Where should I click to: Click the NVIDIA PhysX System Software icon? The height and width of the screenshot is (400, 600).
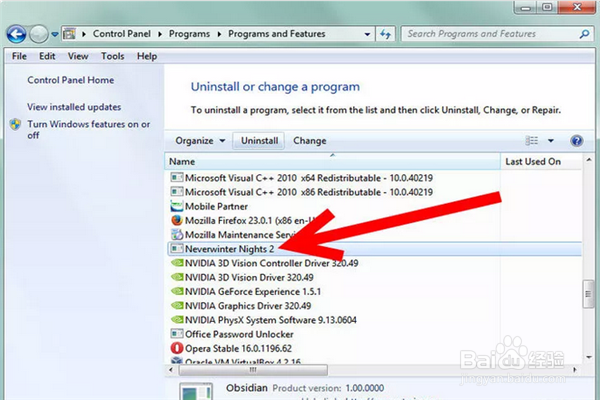[x=177, y=320]
